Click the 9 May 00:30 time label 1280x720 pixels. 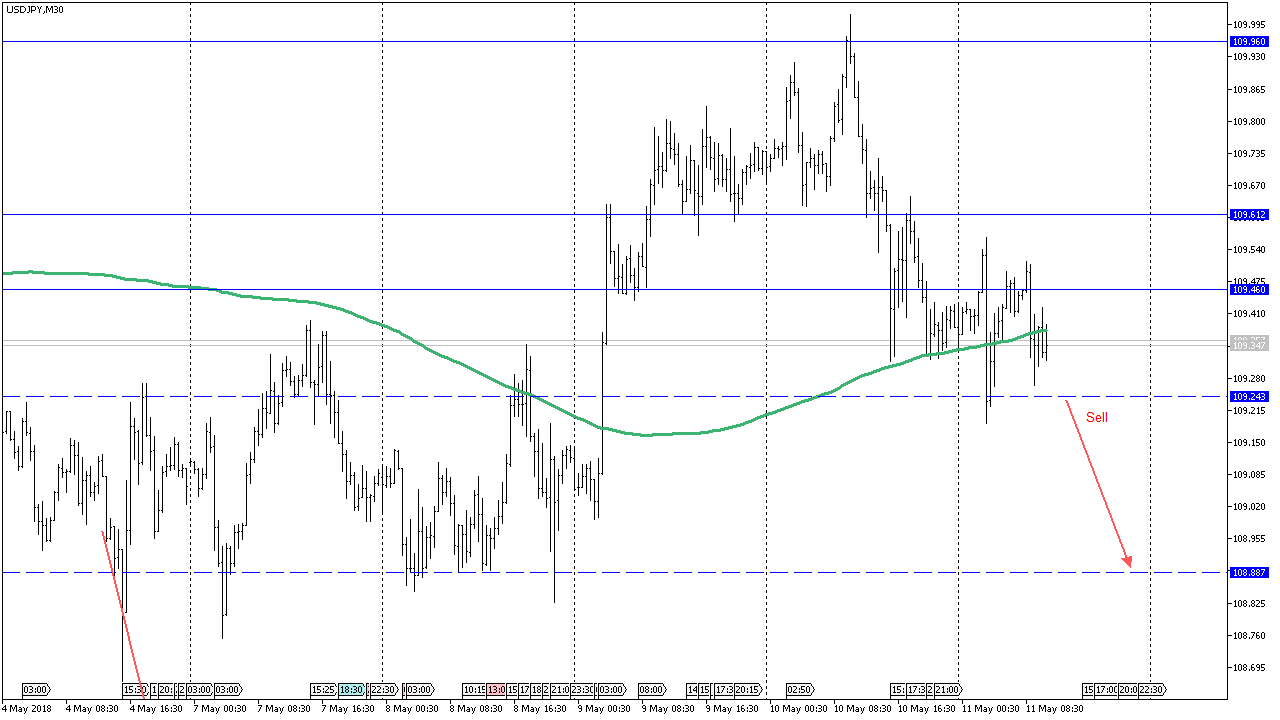tap(604, 708)
